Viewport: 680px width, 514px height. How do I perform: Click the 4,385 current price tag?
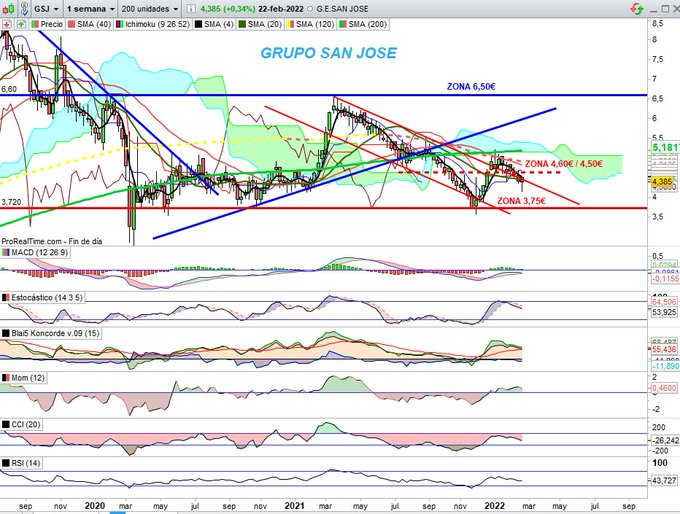pyautogui.click(x=662, y=181)
